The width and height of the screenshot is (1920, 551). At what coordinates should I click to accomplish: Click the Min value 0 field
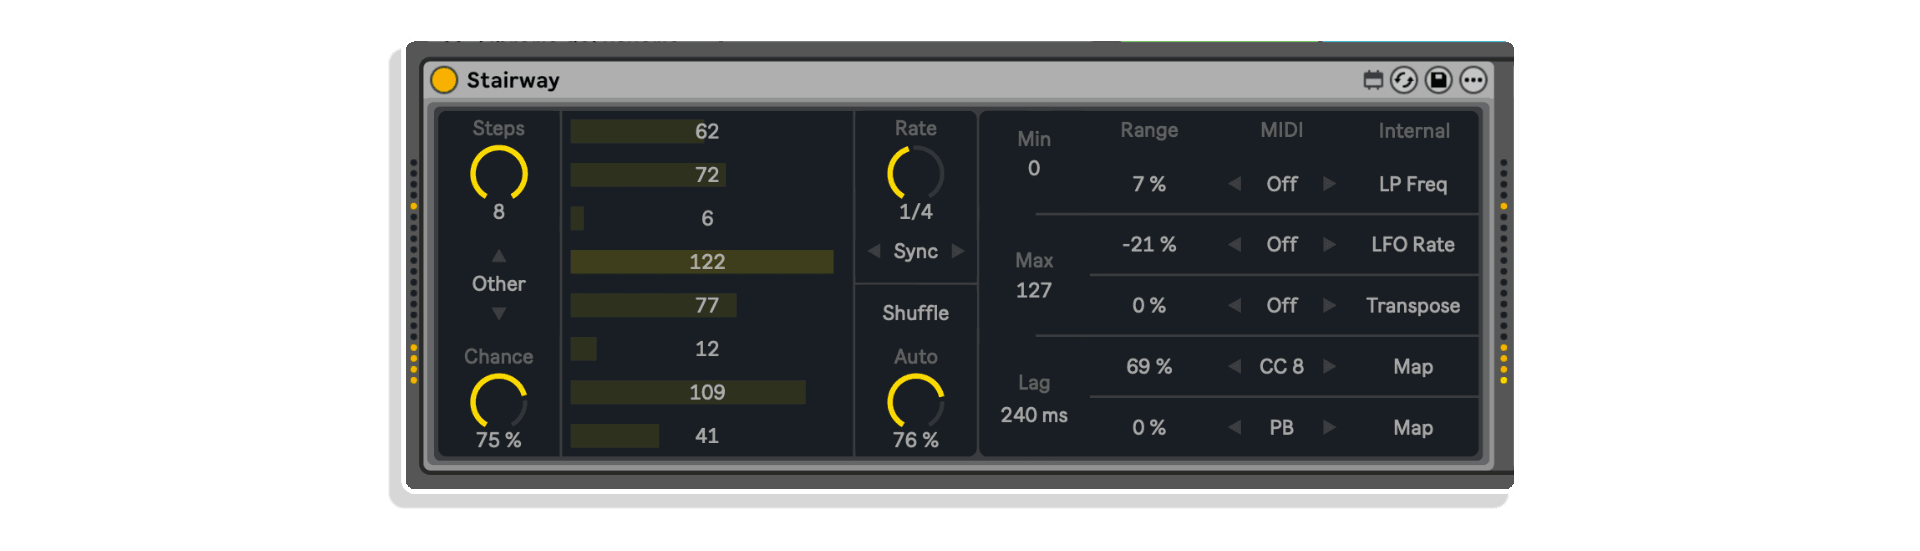(x=1034, y=168)
